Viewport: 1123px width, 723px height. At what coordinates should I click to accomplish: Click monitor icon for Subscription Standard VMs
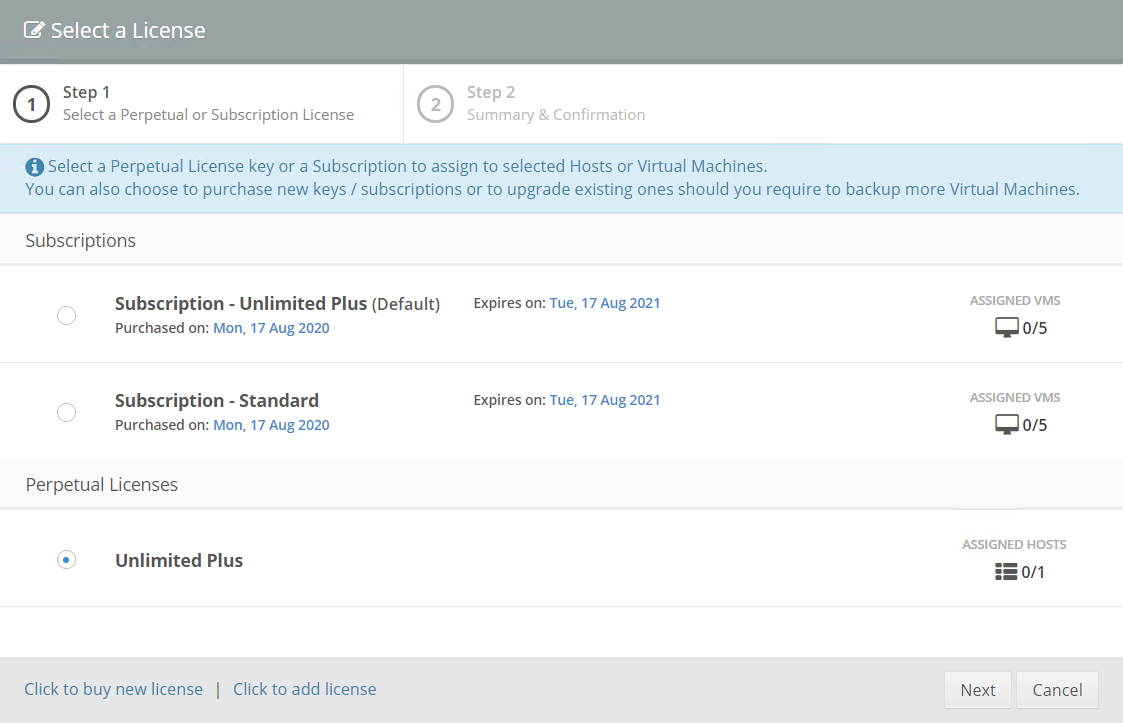click(1006, 425)
